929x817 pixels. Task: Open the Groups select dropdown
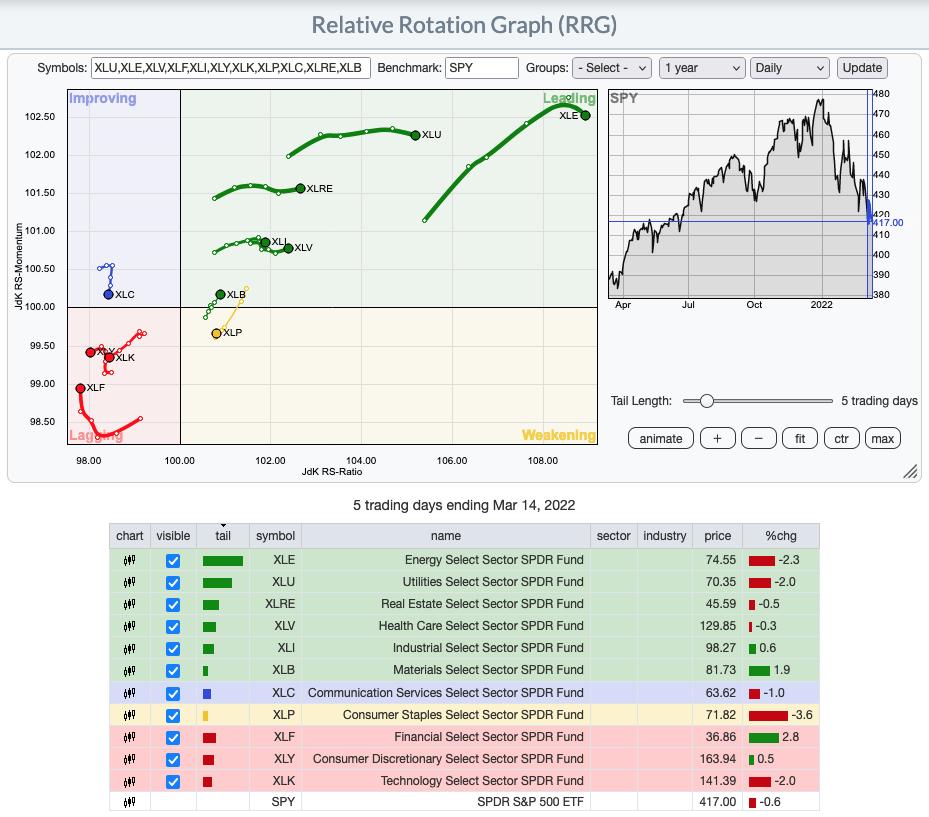(612, 68)
